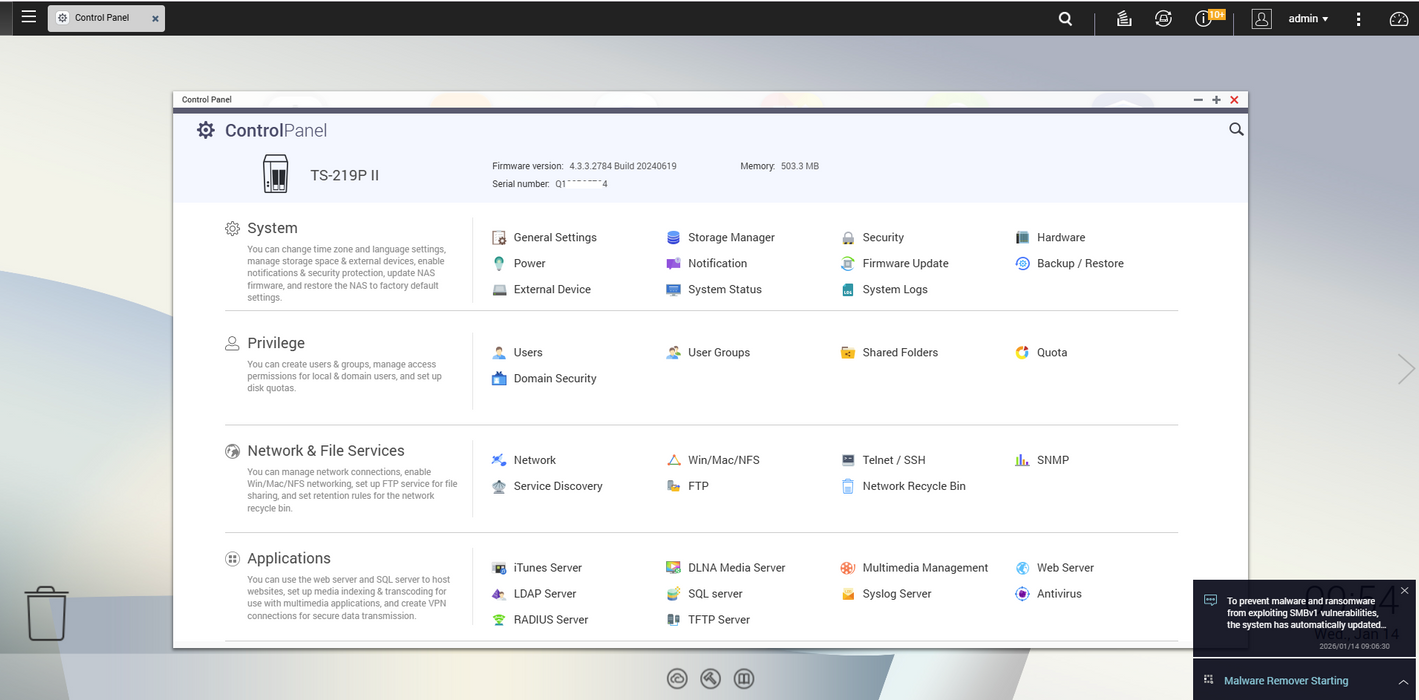Maximize the Control Panel window
Viewport: 1419px width, 700px height.
click(1216, 100)
